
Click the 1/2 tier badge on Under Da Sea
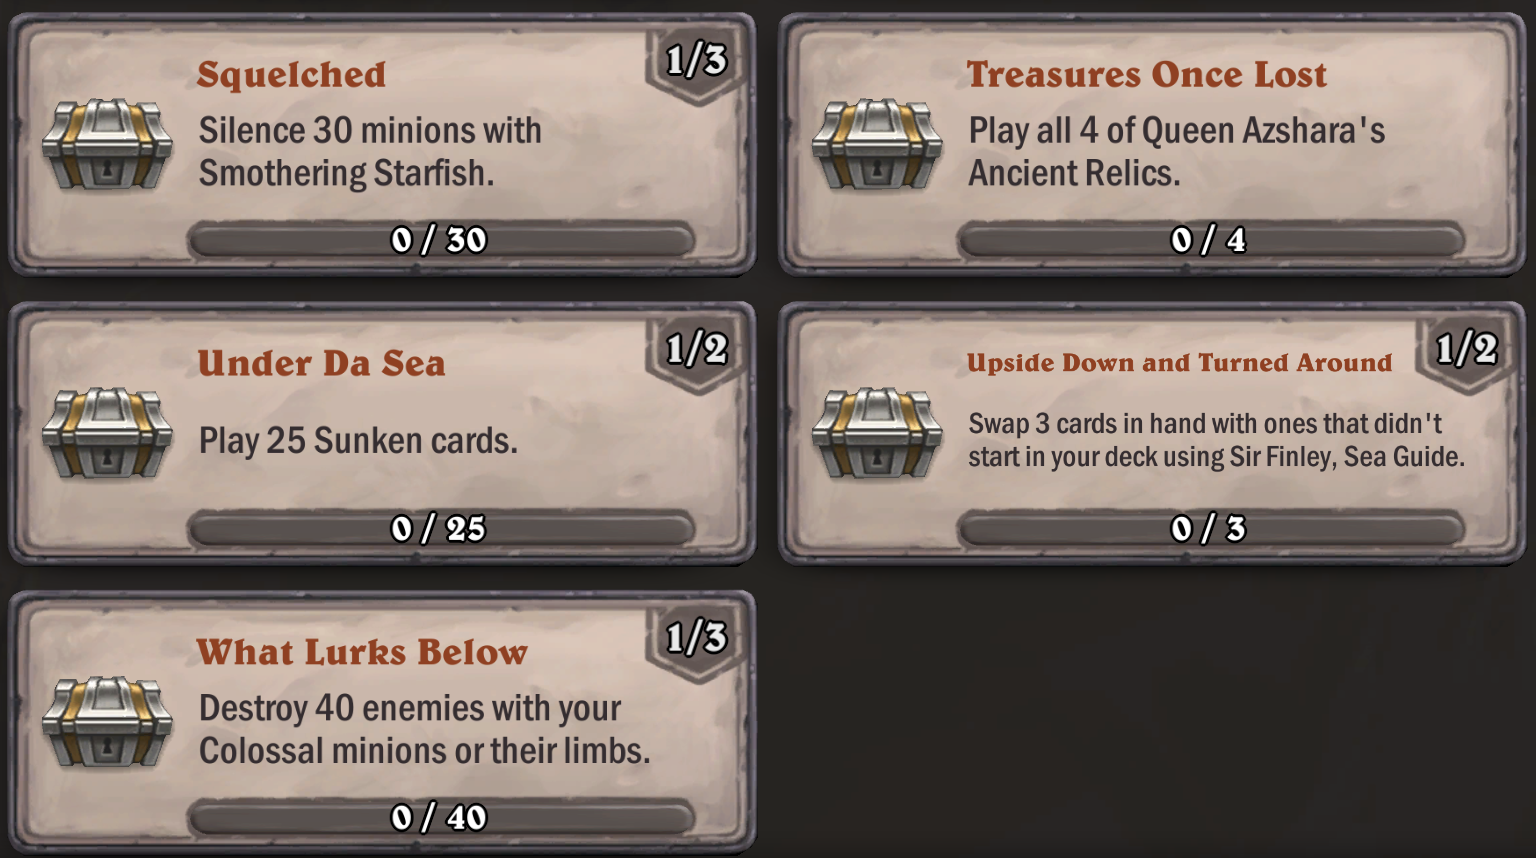tap(696, 350)
